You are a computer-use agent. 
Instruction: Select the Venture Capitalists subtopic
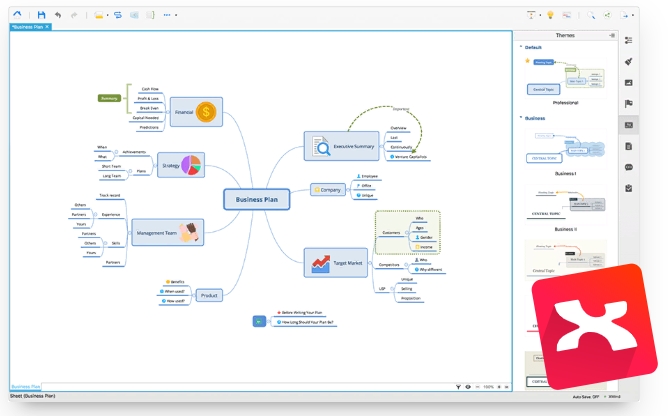pyautogui.click(x=409, y=157)
